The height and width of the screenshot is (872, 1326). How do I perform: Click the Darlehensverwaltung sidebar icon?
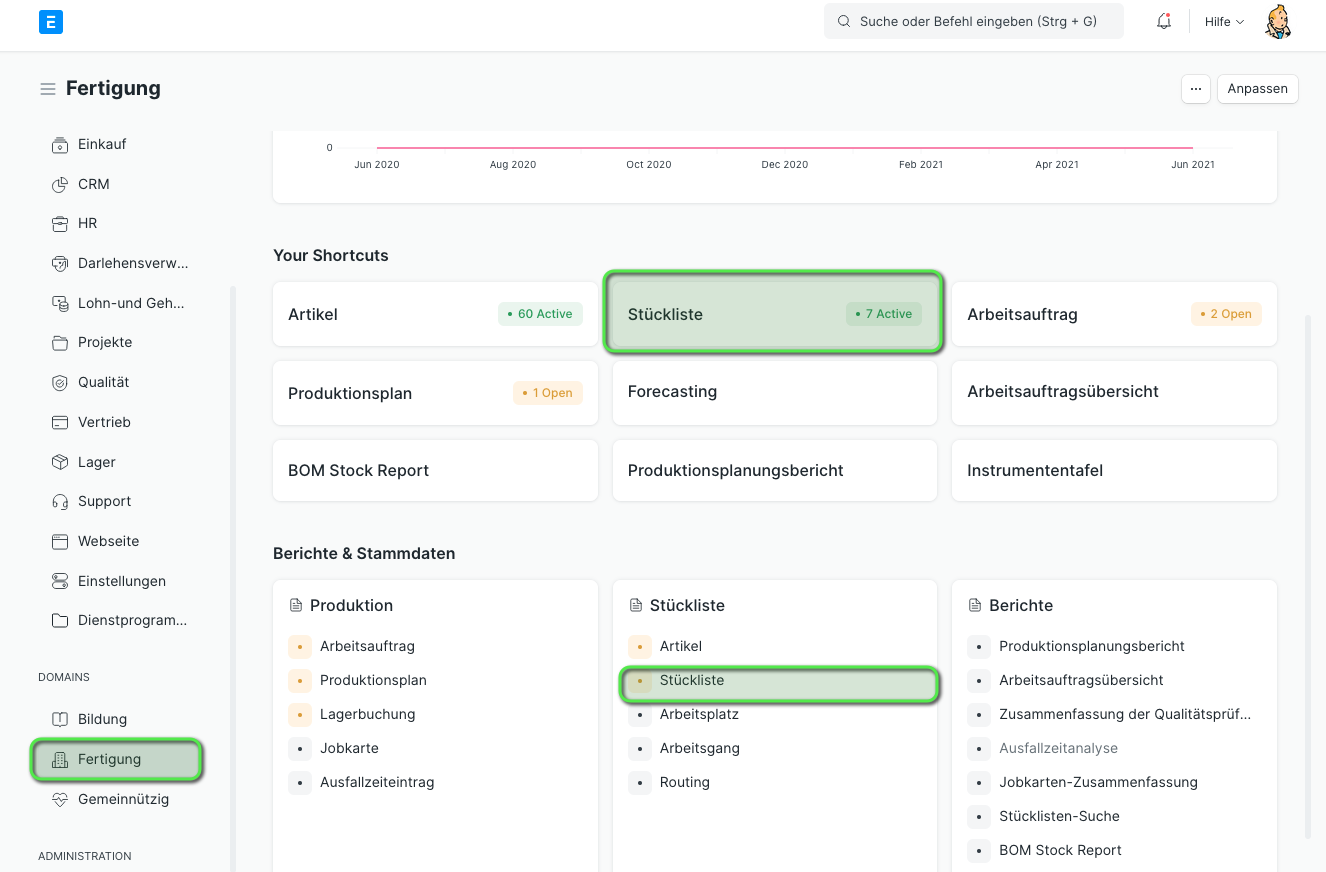59,263
